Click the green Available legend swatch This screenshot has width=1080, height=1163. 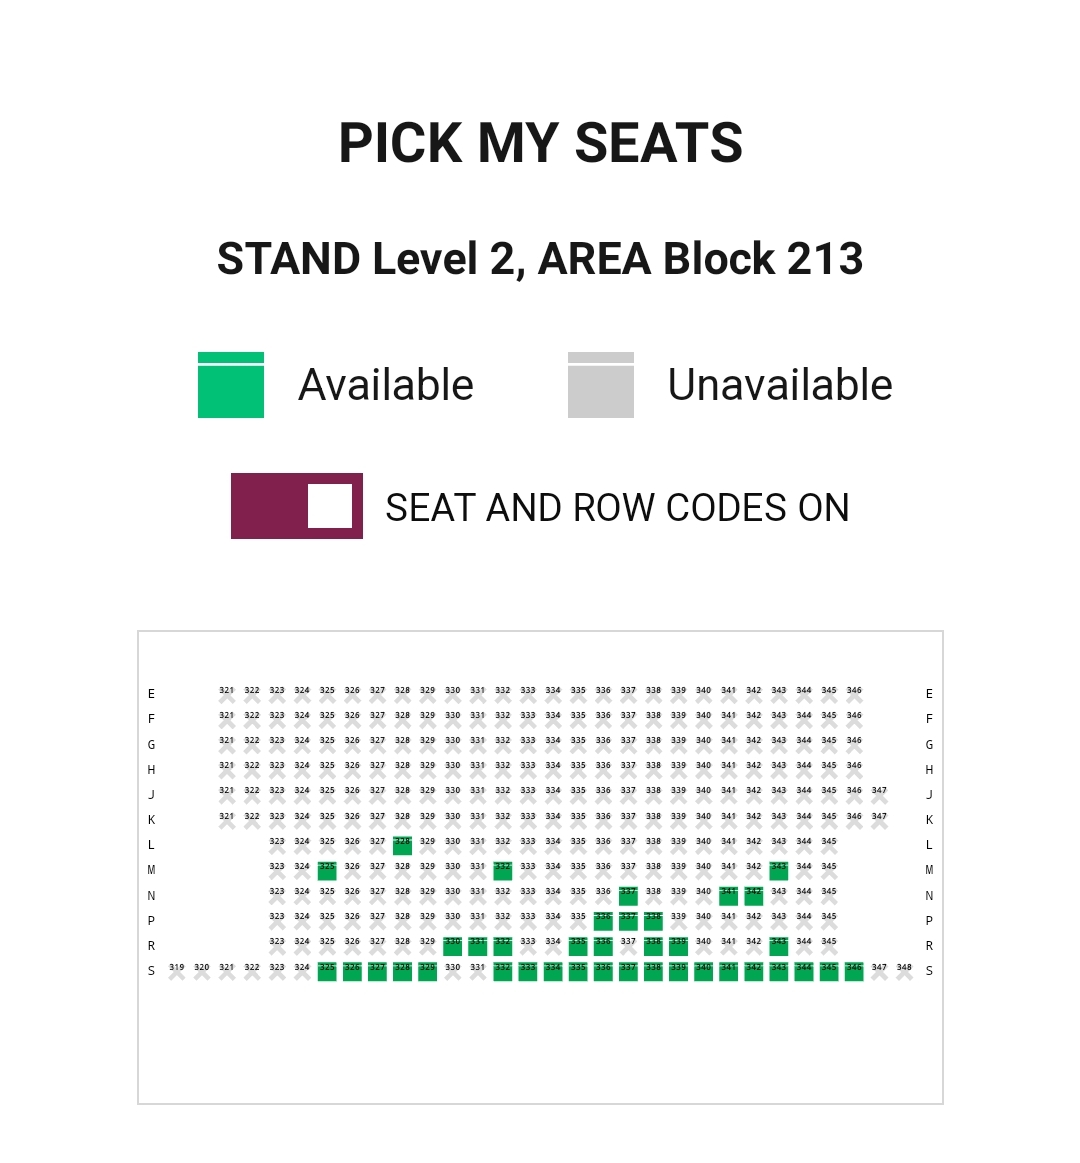point(231,385)
